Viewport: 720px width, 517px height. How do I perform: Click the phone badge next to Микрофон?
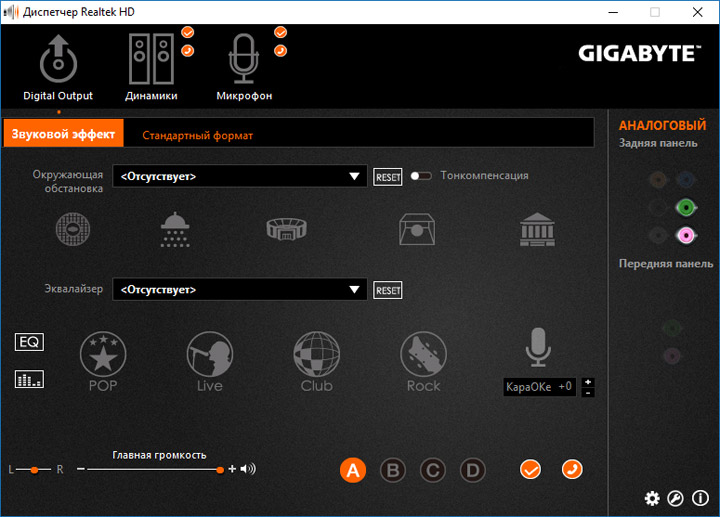point(281,51)
